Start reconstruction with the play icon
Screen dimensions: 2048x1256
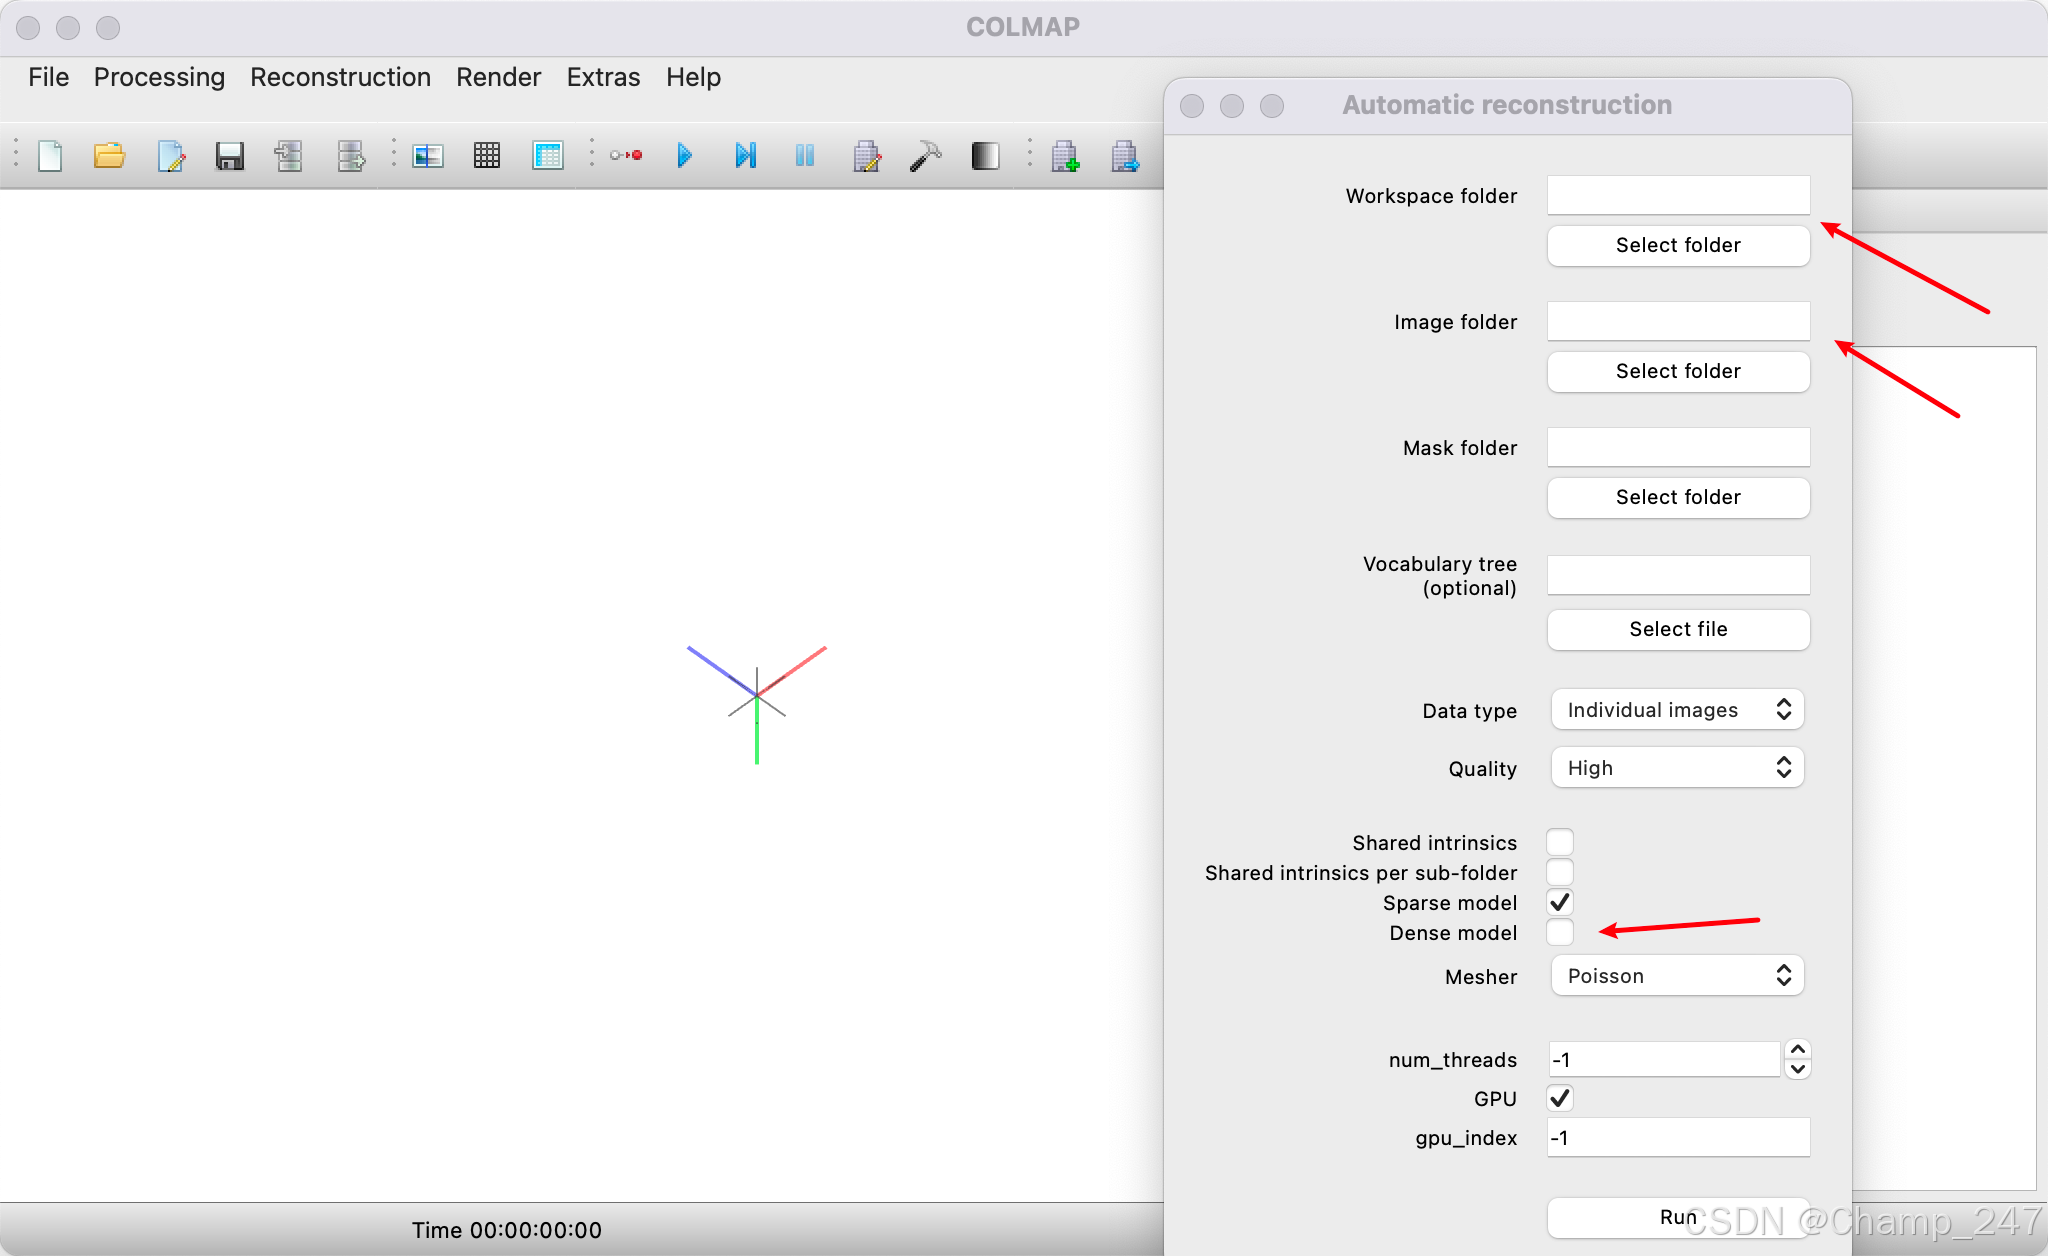click(685, 156)
